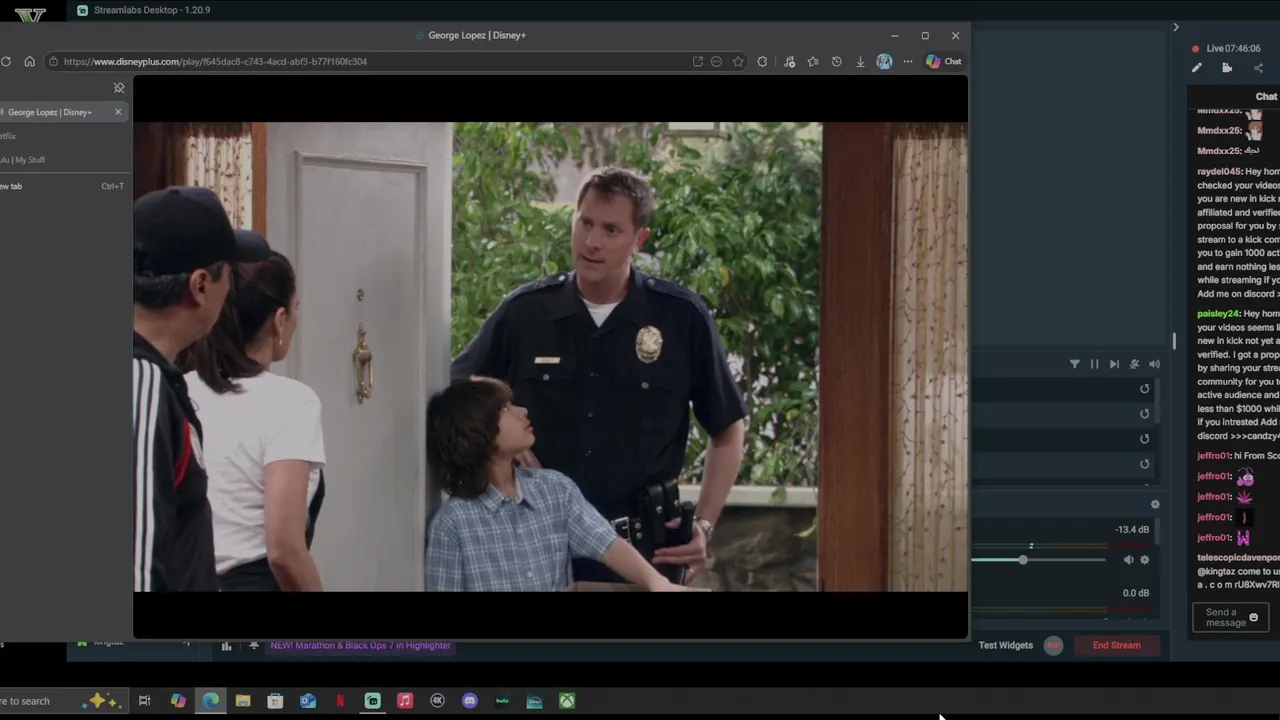Click the Test Widgets button
The width and height of the screenshot is (1280, 720).
click(x=1006, y=645)
